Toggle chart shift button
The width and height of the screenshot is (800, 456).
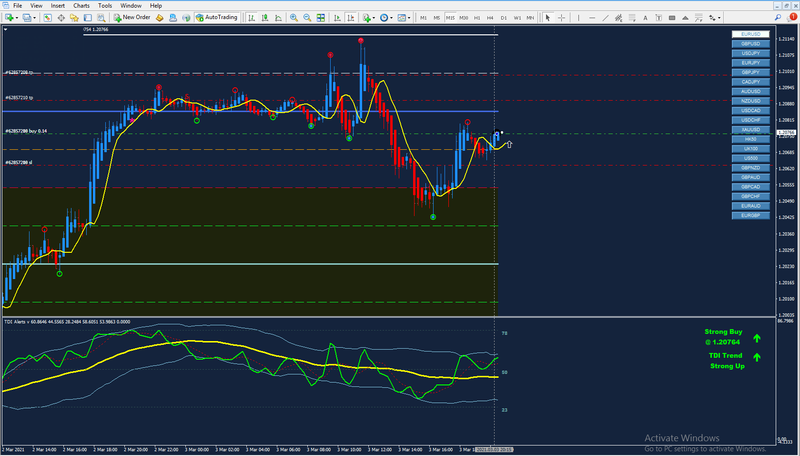(x=351, y=18)
